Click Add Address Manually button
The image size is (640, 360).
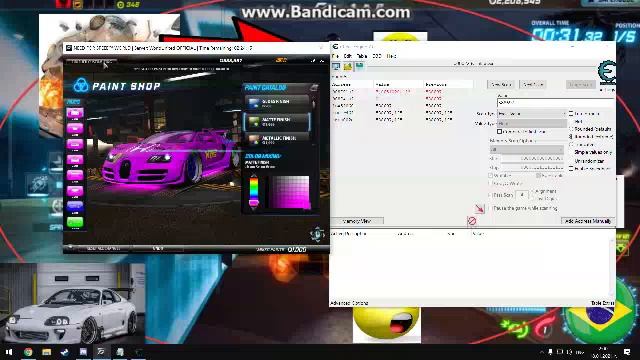coord(588,221)
